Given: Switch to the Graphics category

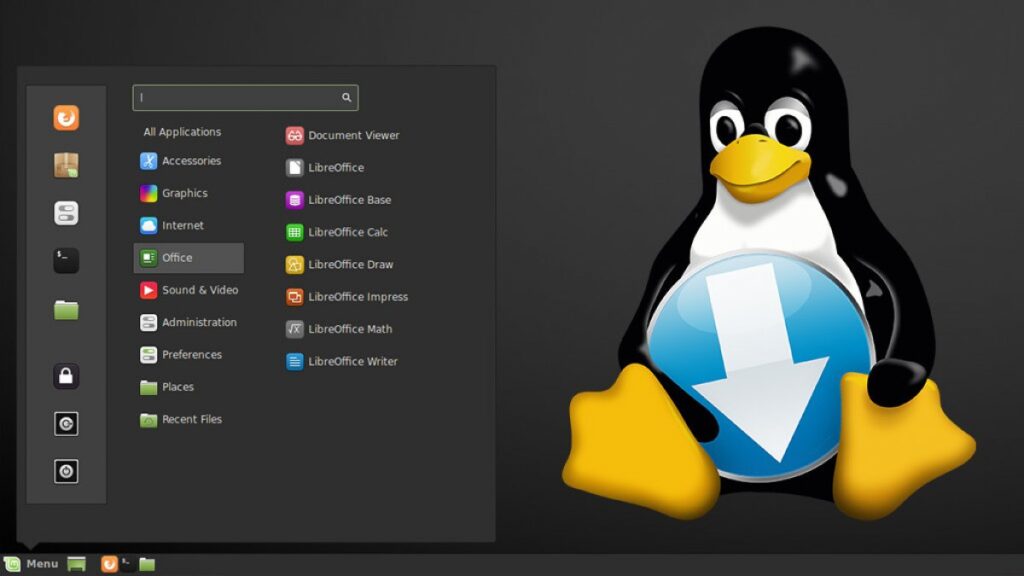Looking at the screenshot, I should click(x=183, y=193).
